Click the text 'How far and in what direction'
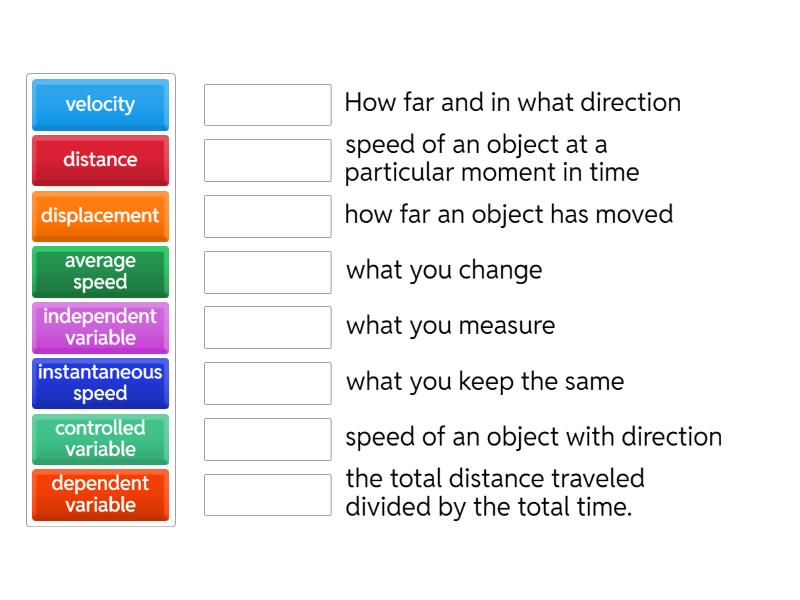The width and height of the screenshot is (800, 600). coord(512,103)
